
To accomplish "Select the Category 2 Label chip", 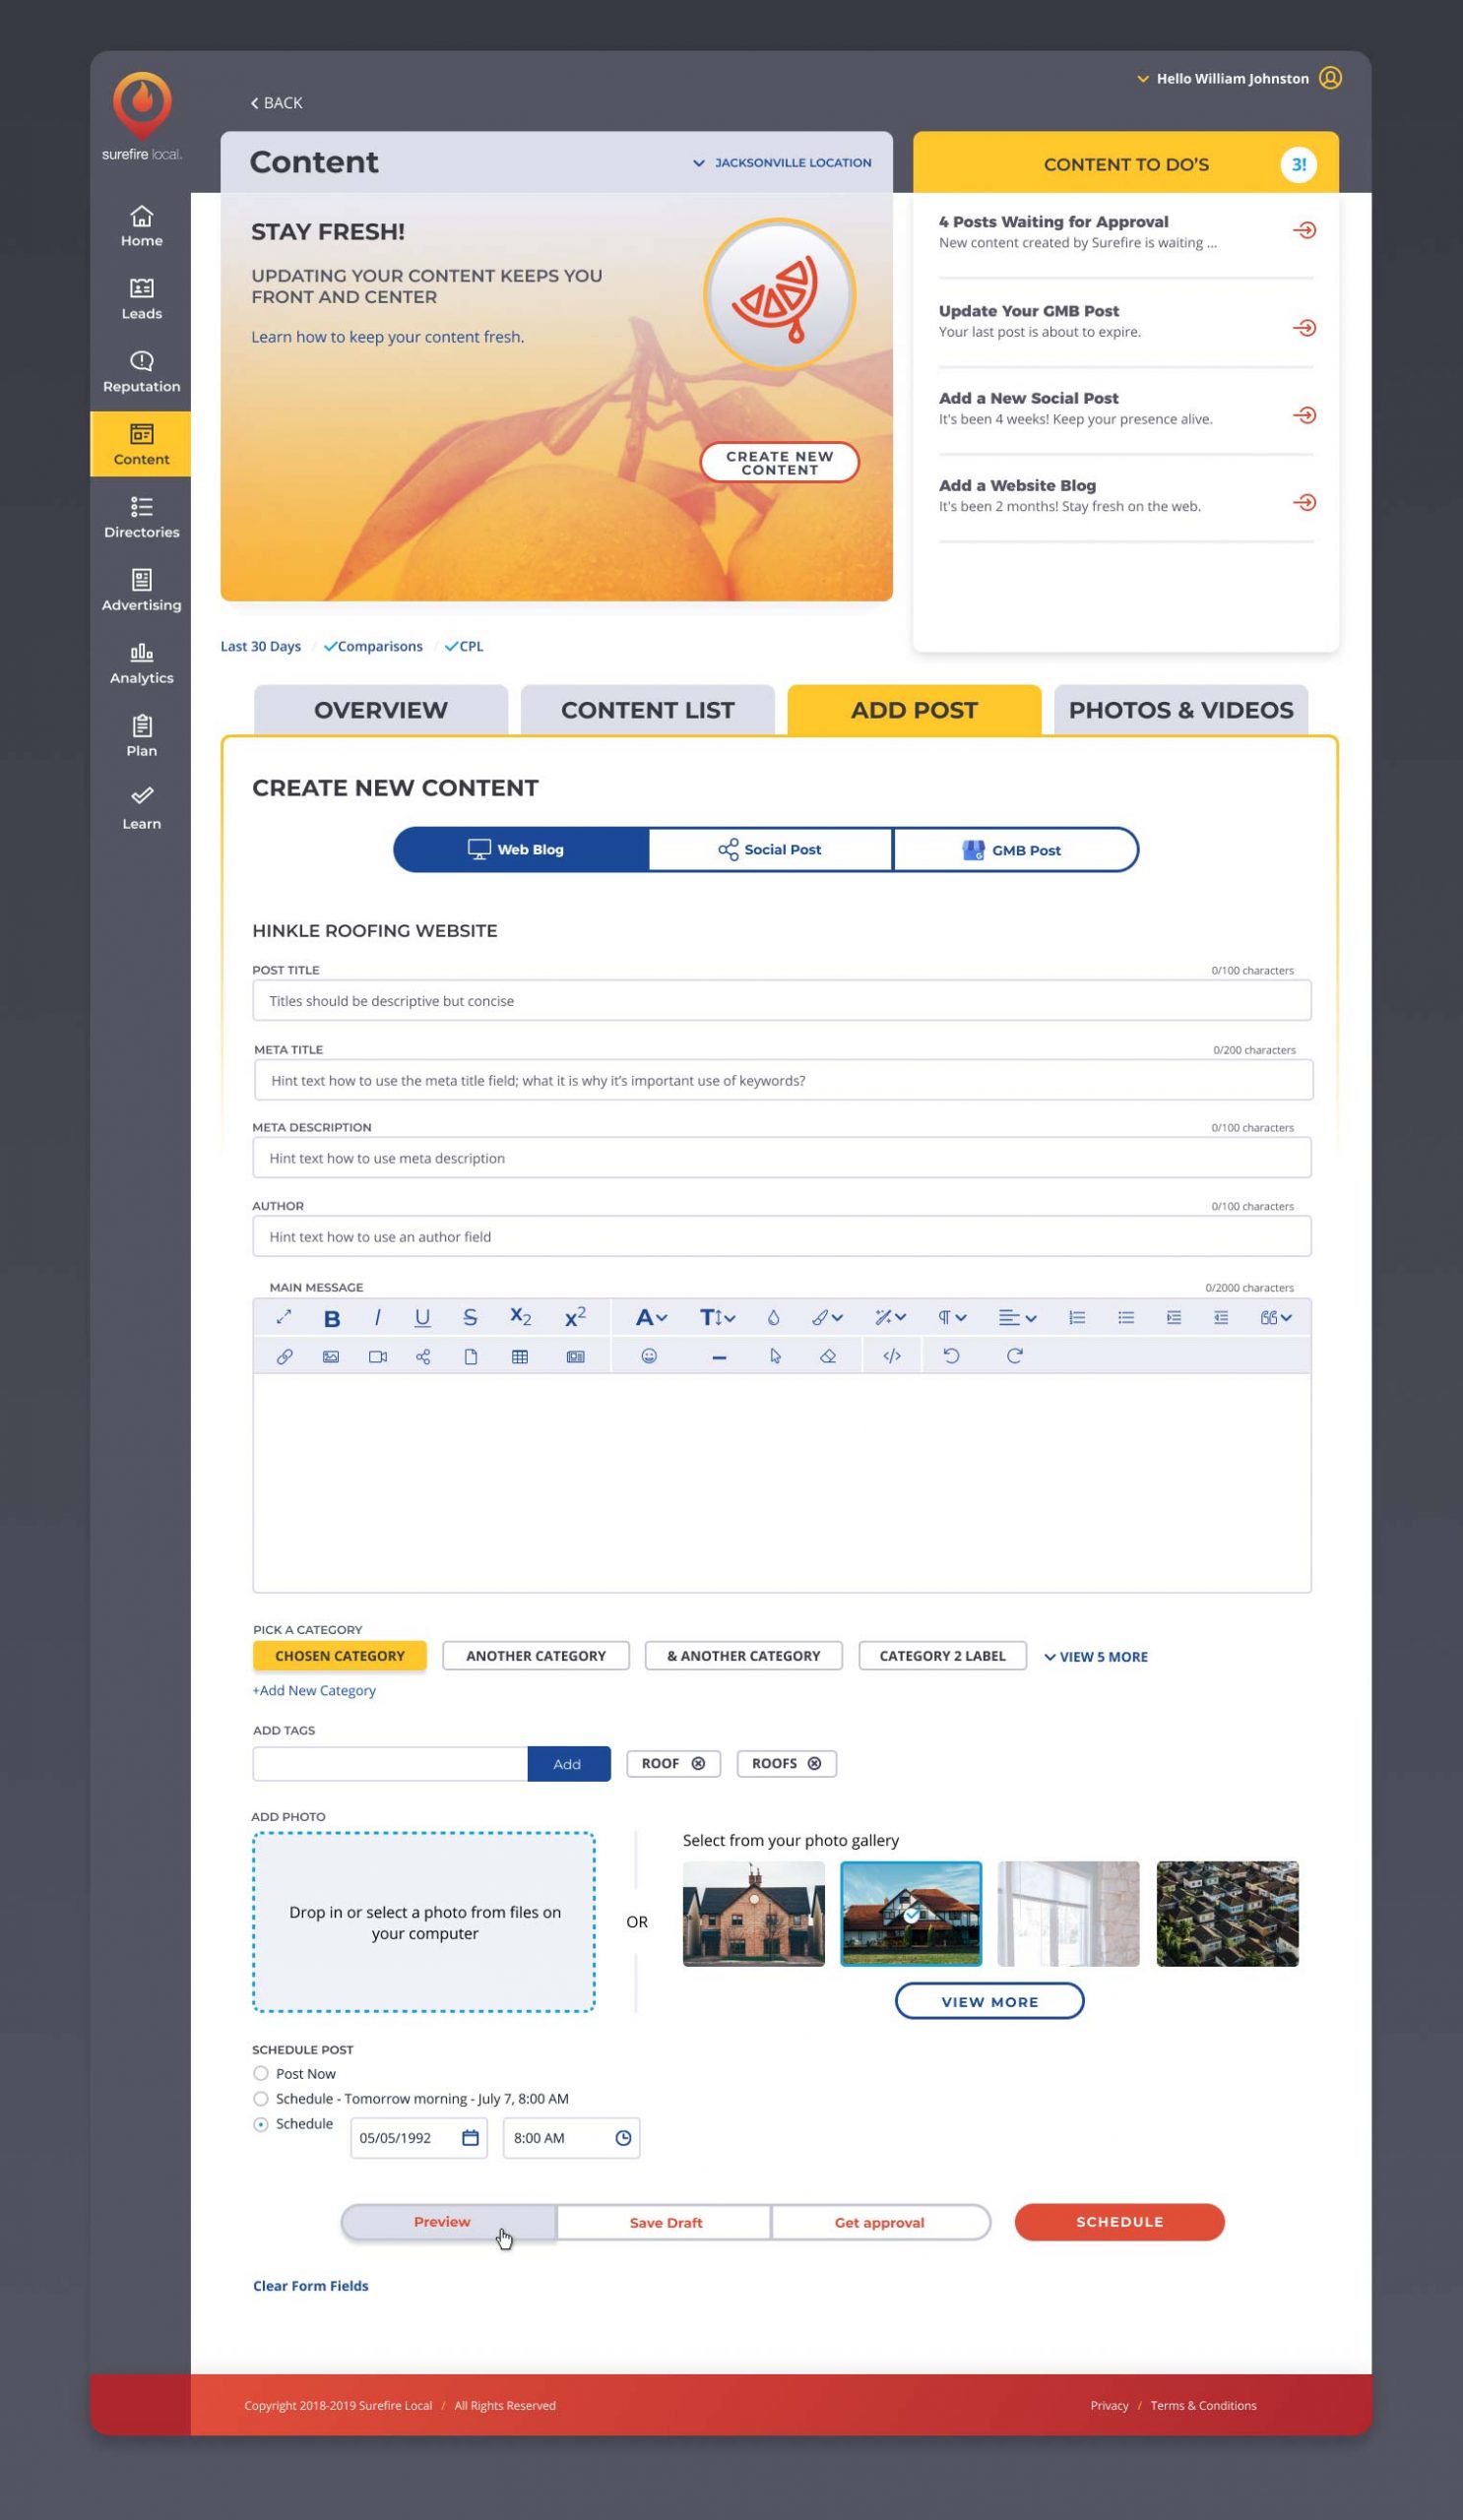I will 943,1656.
